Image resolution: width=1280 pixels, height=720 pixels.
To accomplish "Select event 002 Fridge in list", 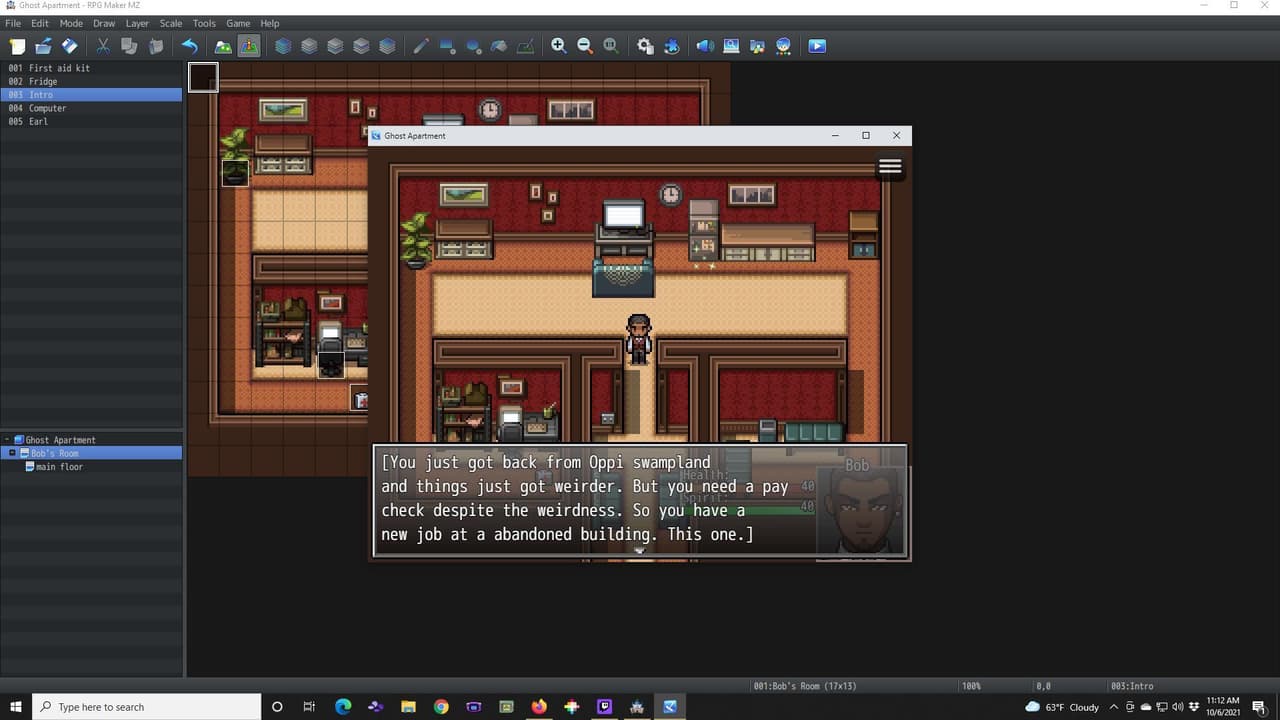I will [91, 81].
